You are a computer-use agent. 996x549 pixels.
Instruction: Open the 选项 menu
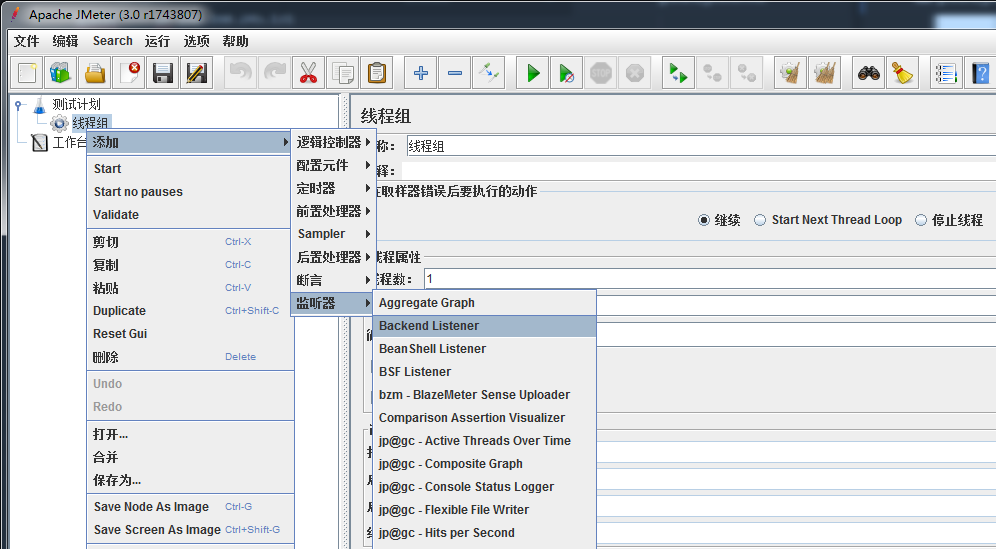(196, 41)
